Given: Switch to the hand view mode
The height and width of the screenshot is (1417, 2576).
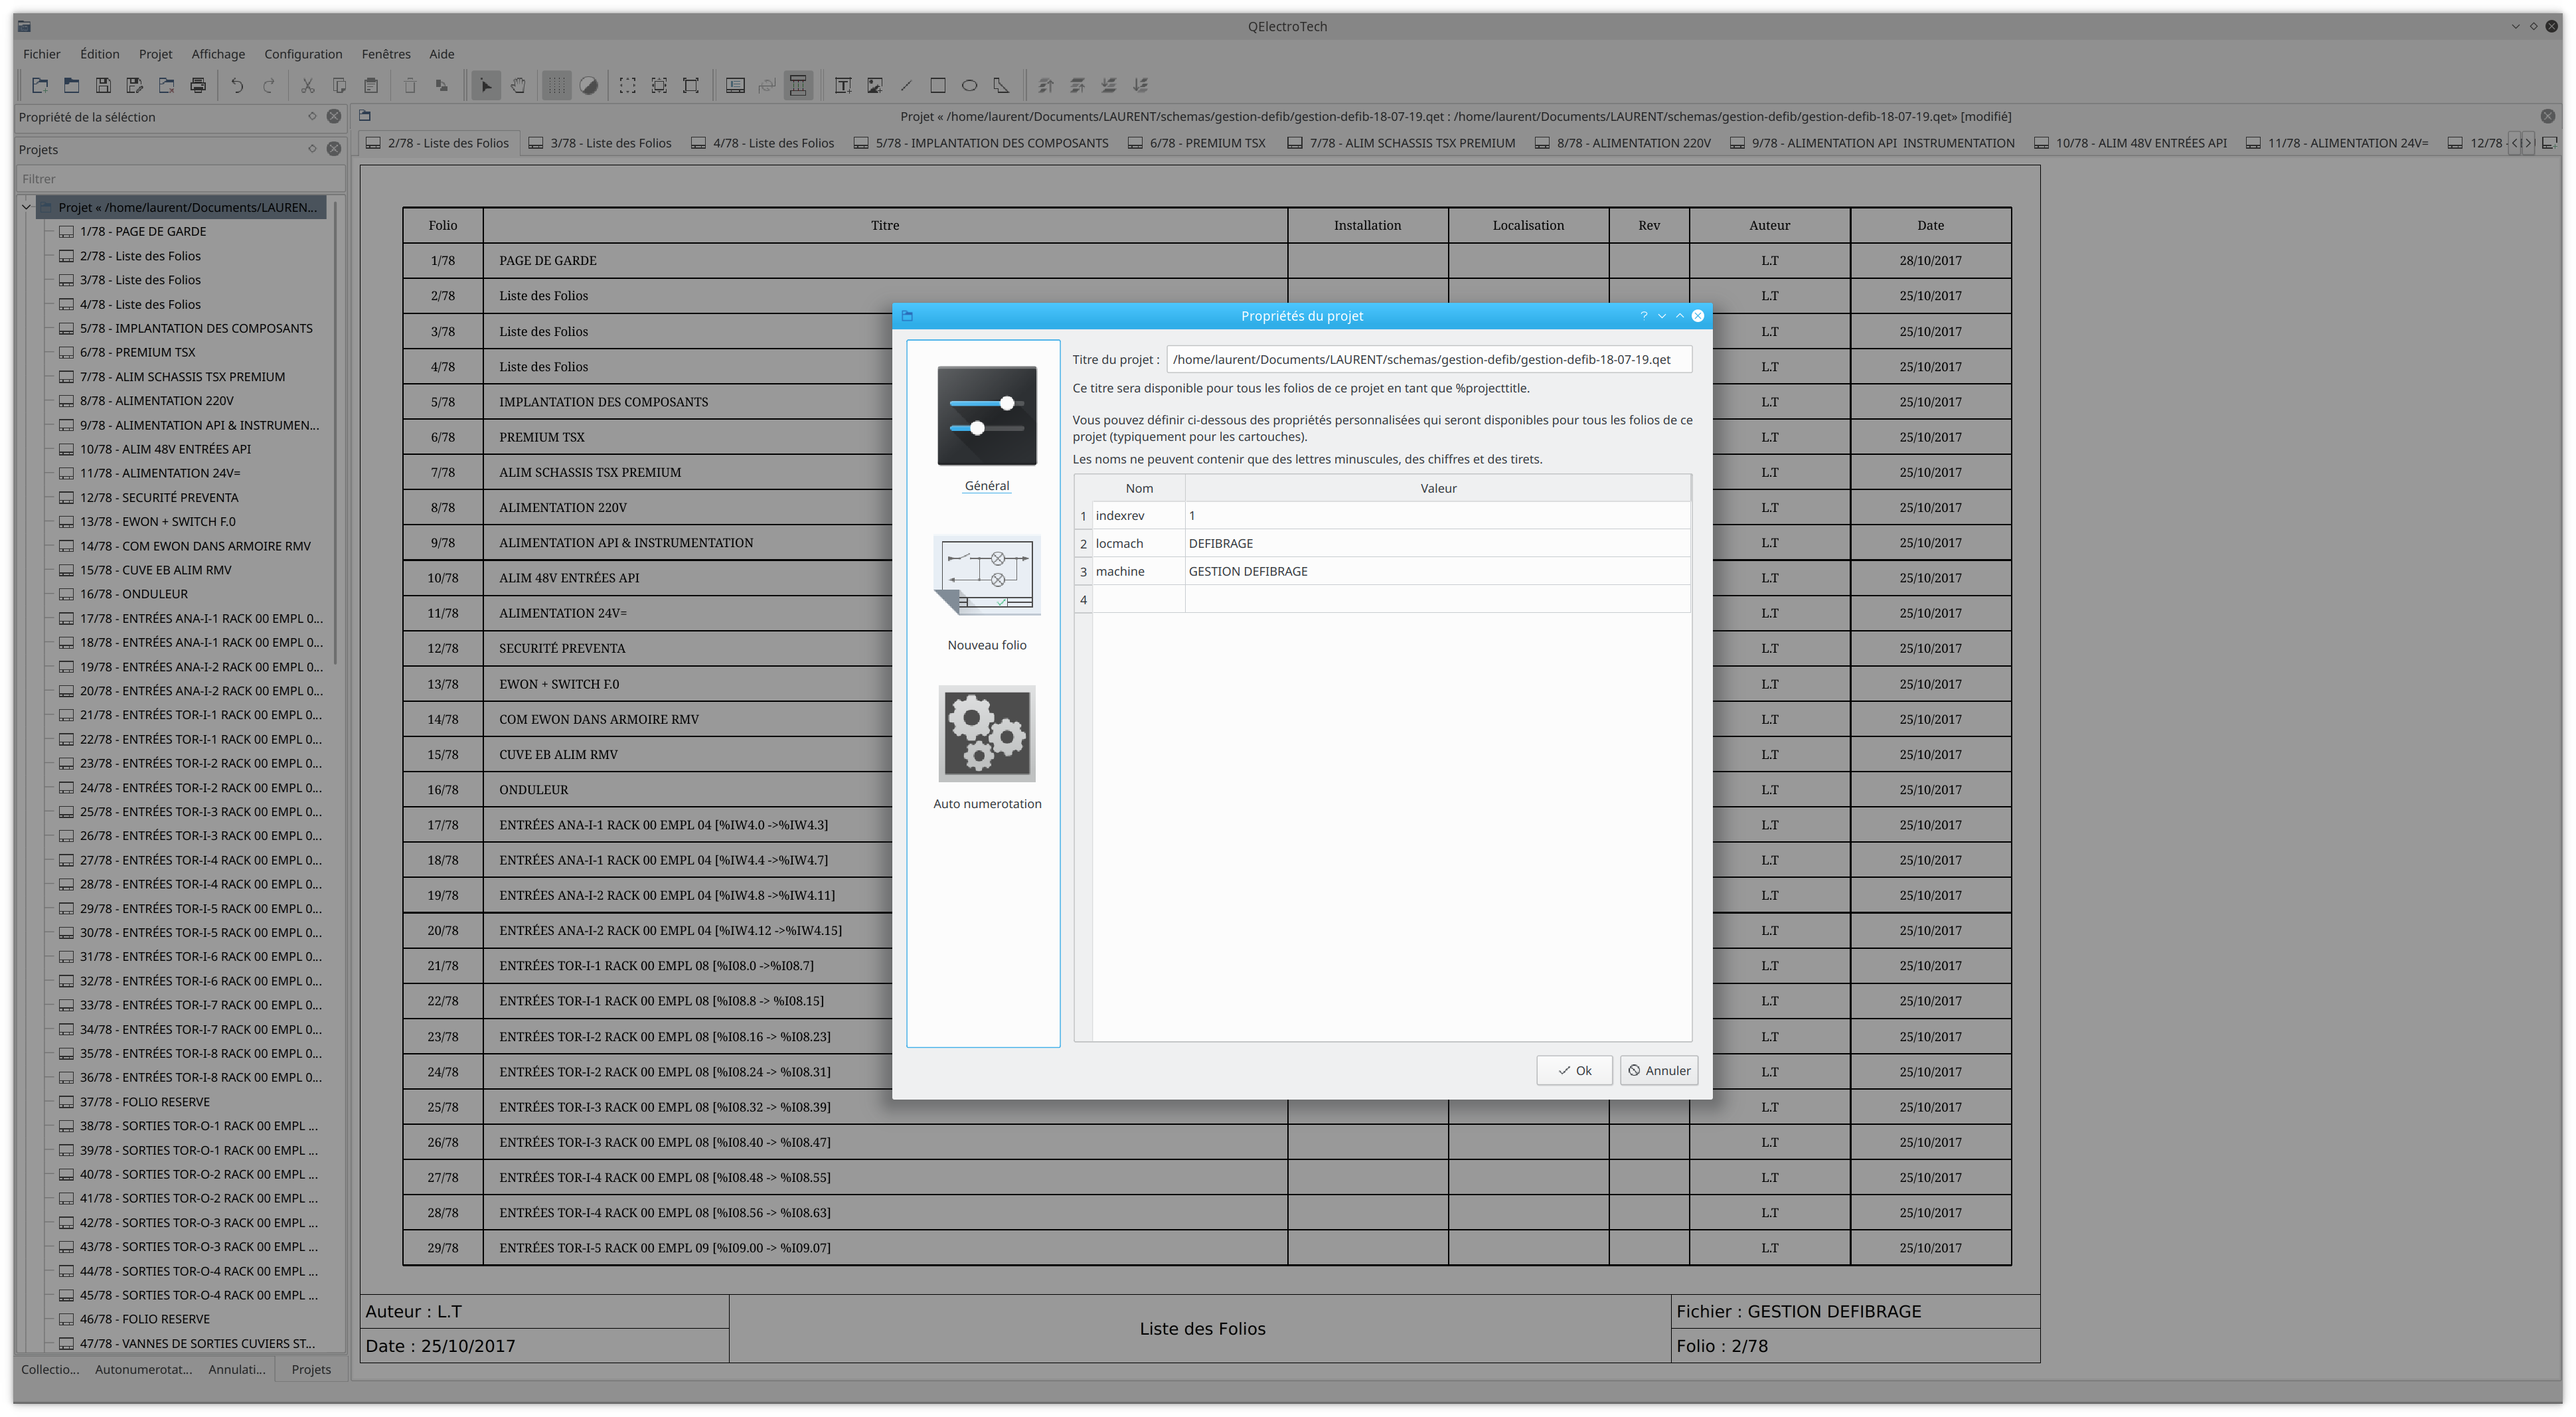Looking at the screenshot, I should pyautogui.click(x=518, y=86).
